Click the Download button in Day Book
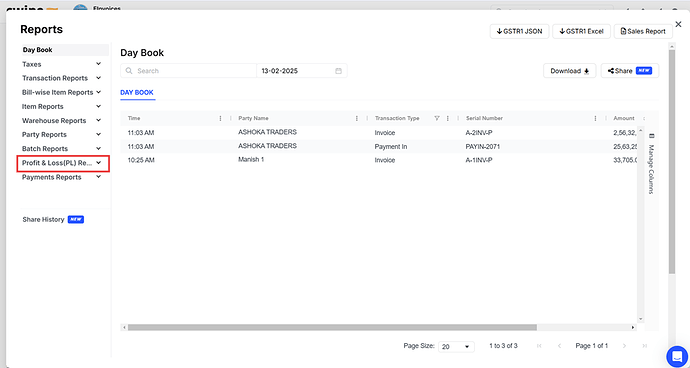The image size is (690, 368). (x=569, y=71)
